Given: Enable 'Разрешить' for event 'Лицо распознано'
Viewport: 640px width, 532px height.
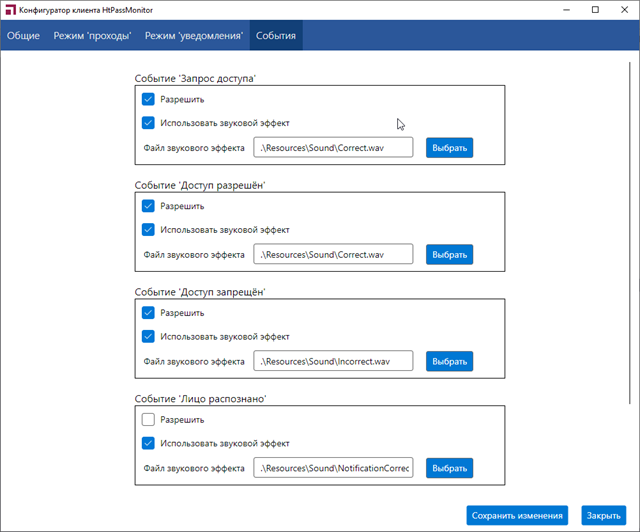Looking at the screenshot, I should [148, 420].
